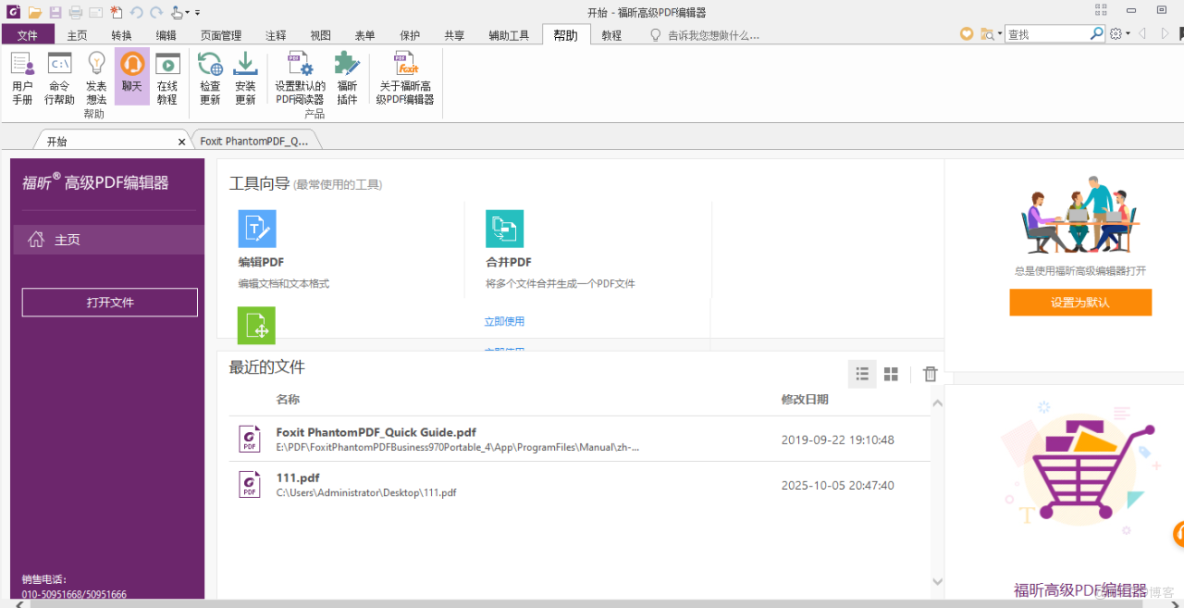The height and width of the screenshot is (608, 1184).
Task: Select the 编辑PDF tool in tool wizard
Action: coord(258,228)
